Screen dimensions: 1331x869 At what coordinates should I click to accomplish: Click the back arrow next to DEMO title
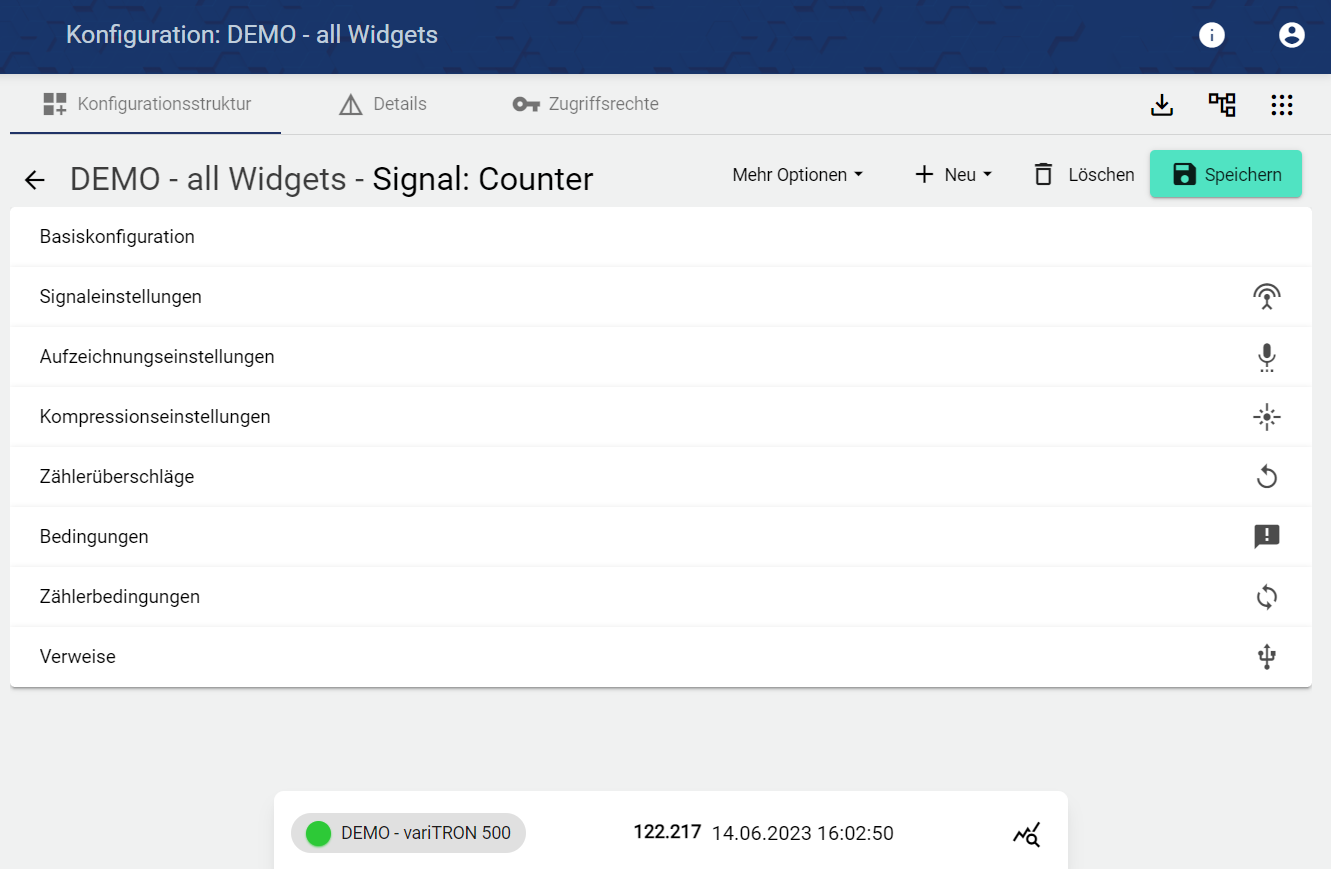pos(35,180)
